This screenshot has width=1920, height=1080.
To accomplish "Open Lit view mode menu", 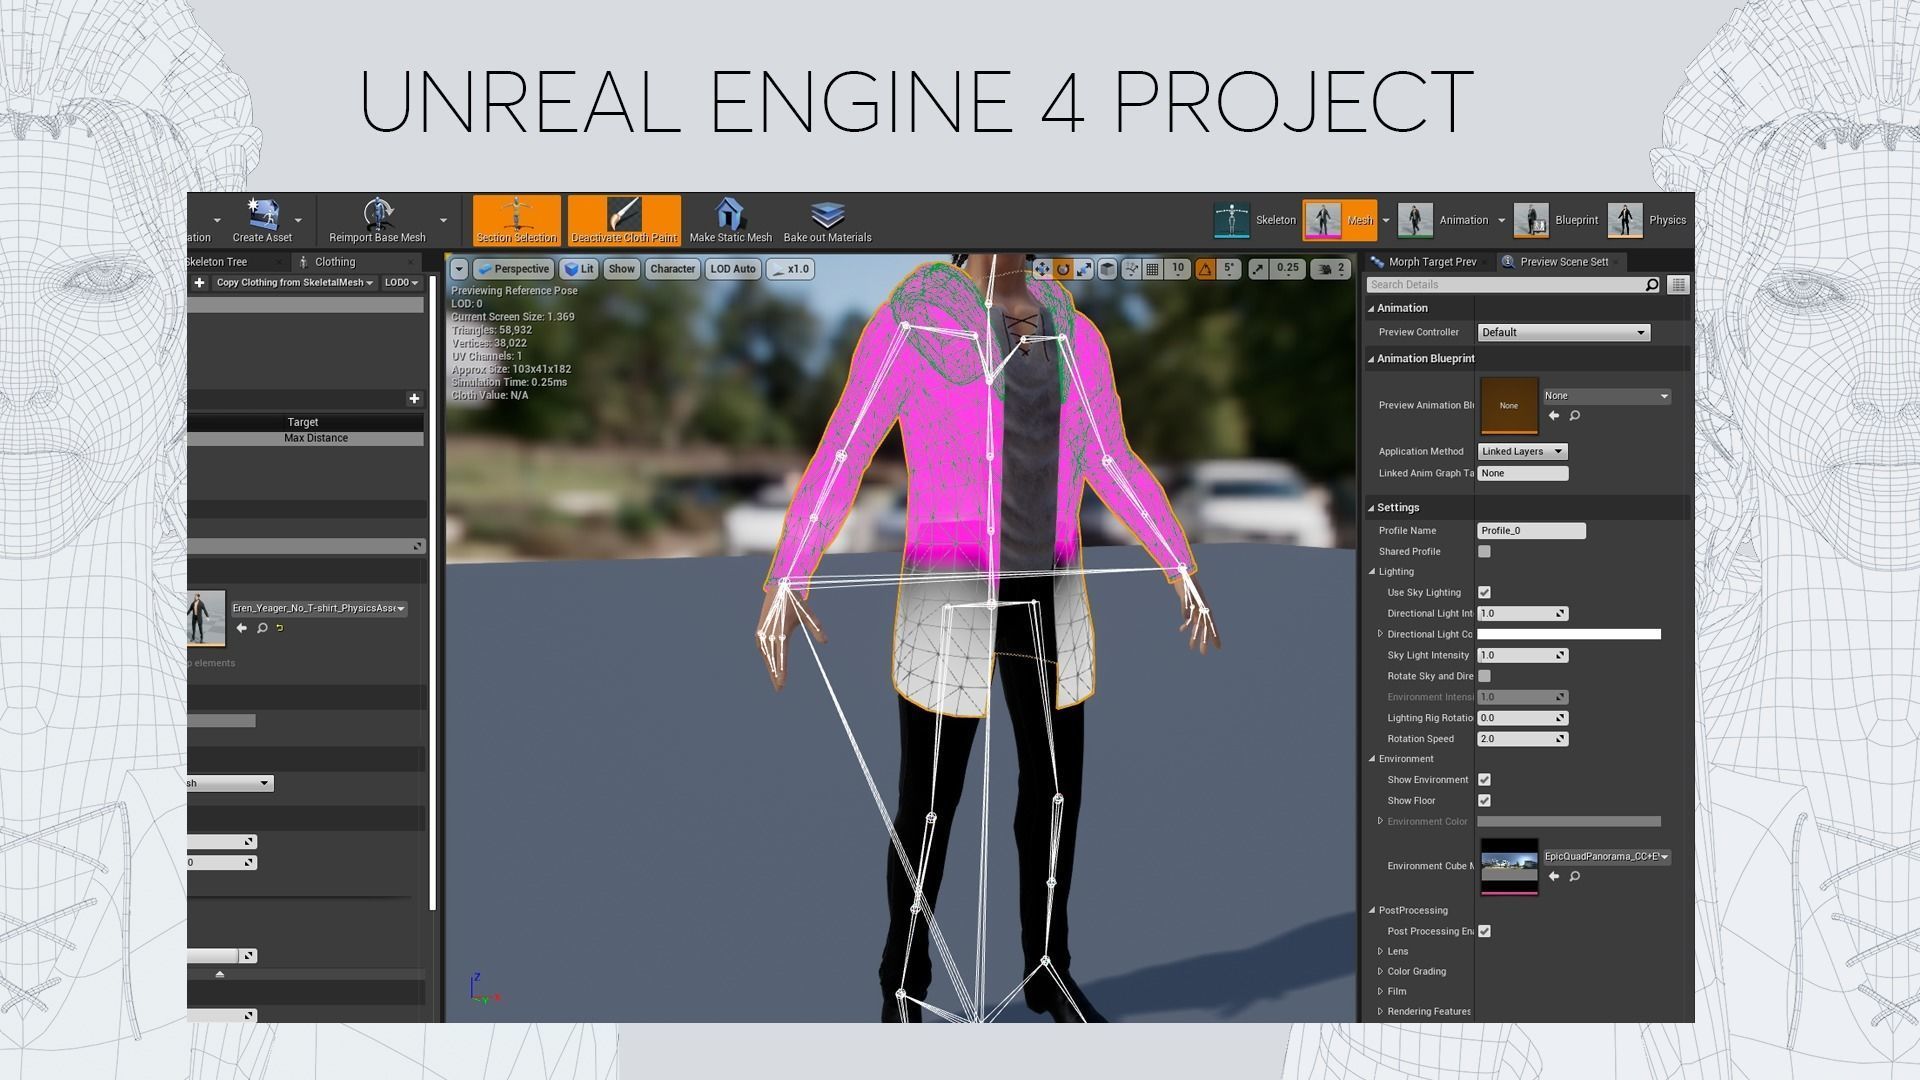I will coord(579,269).
